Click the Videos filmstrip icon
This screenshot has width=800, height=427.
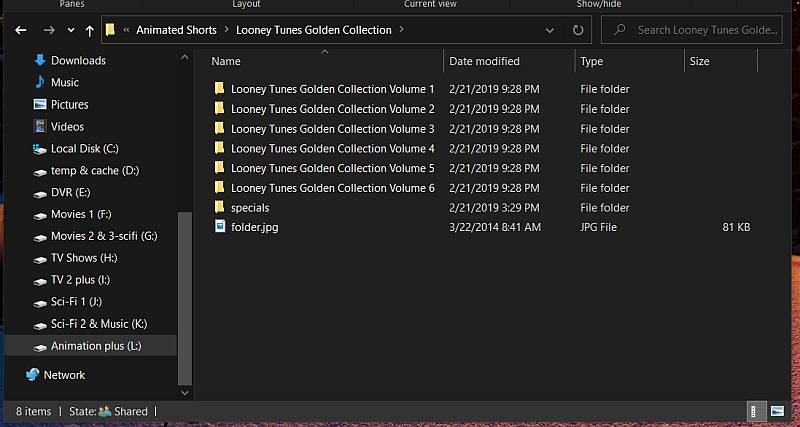pos(40,126)
